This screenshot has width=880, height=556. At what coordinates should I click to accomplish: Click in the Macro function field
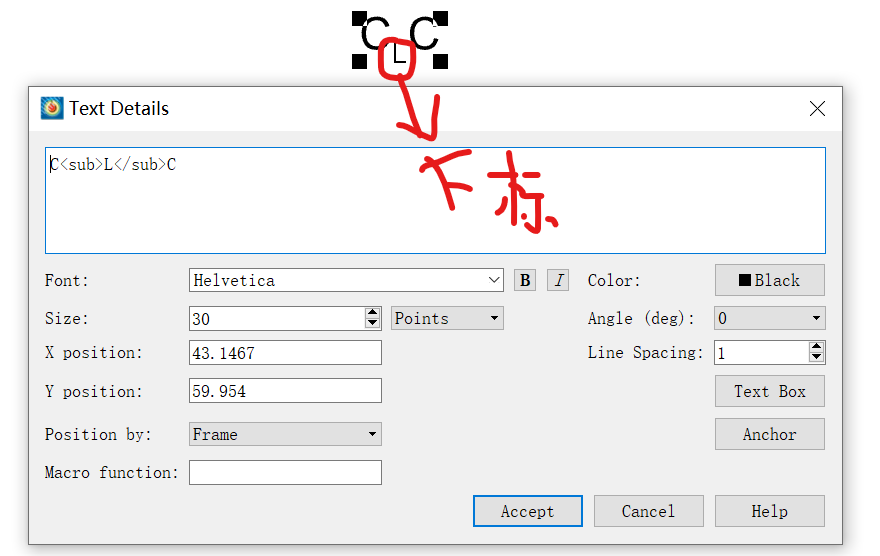click(x=285, y=472)
